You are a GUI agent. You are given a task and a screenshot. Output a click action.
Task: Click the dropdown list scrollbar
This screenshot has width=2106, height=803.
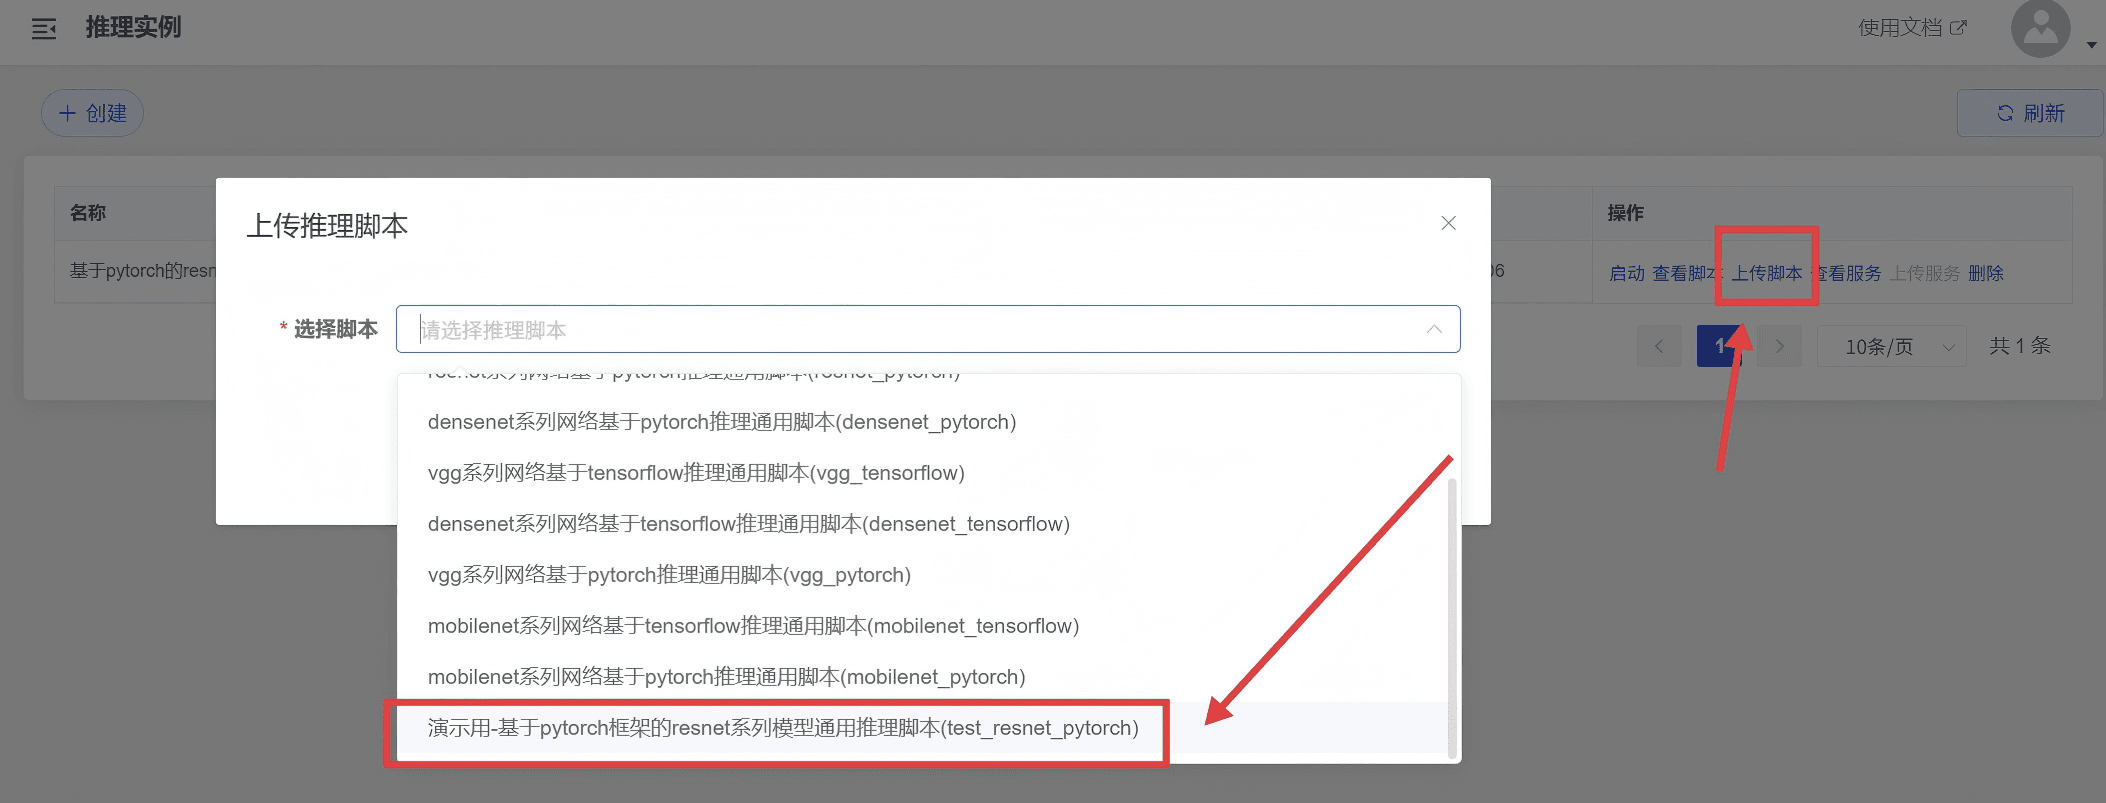pos(1452,615)
